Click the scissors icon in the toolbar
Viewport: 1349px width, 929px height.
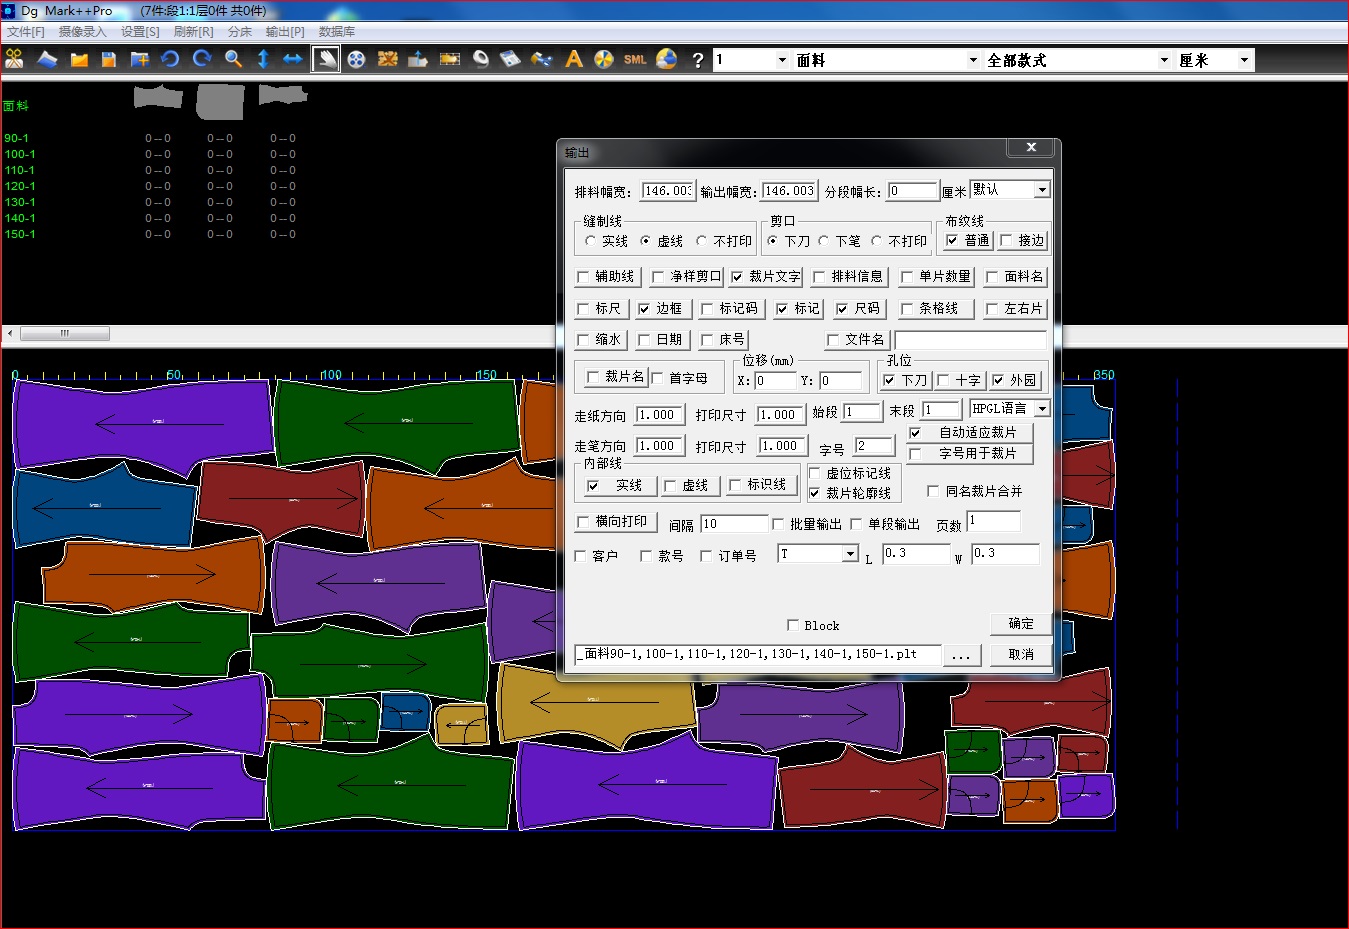(14, 59)
